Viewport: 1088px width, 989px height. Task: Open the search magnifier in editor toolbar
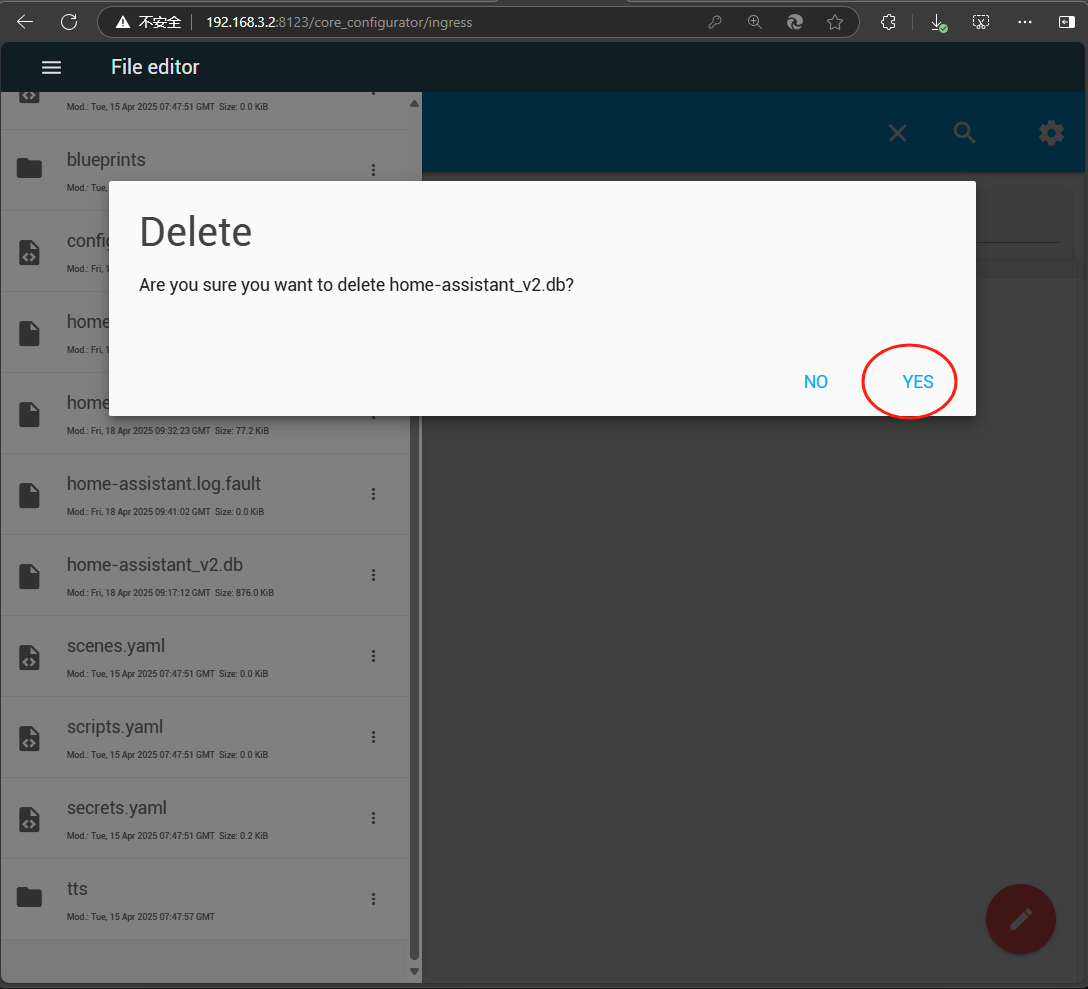pos(964,133)
